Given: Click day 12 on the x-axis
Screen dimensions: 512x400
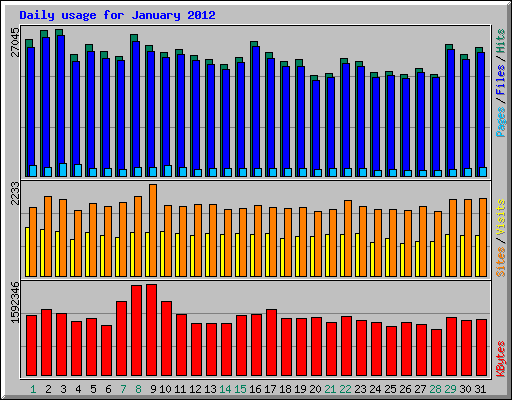Looking at the screenshot, I should point(195,389).
